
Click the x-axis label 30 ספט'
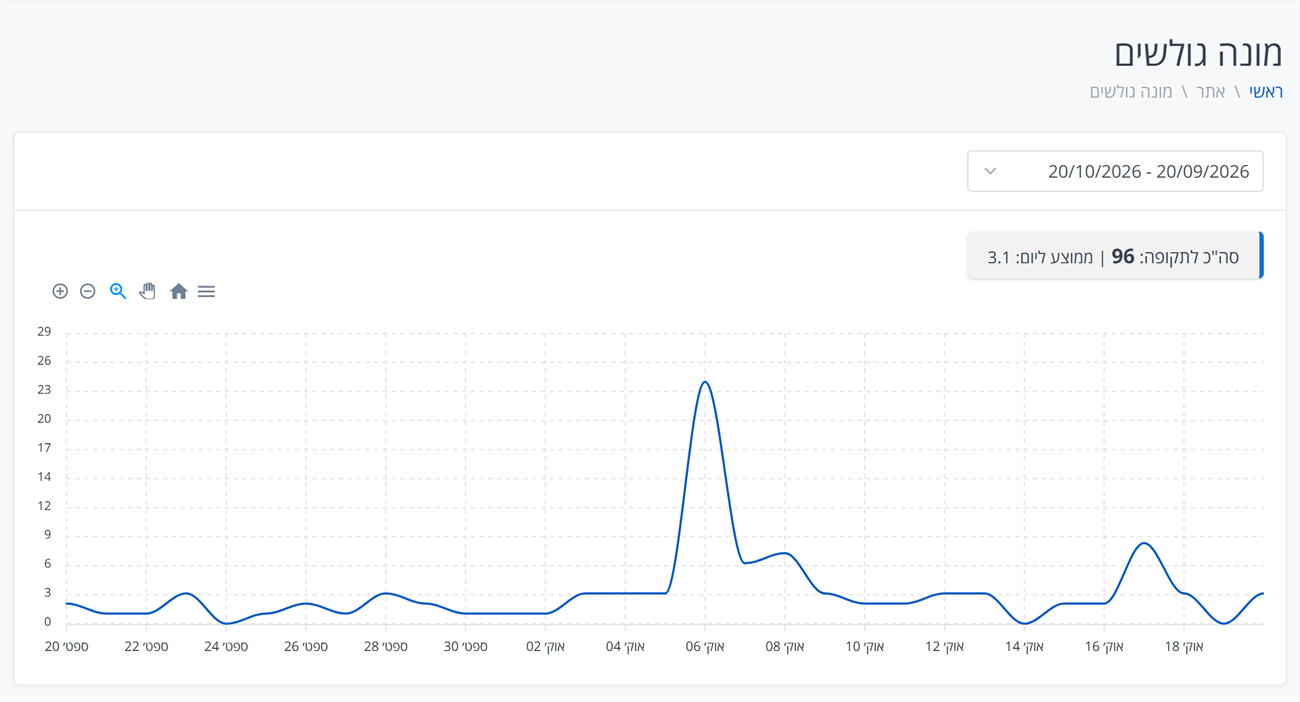click(466, 647)
